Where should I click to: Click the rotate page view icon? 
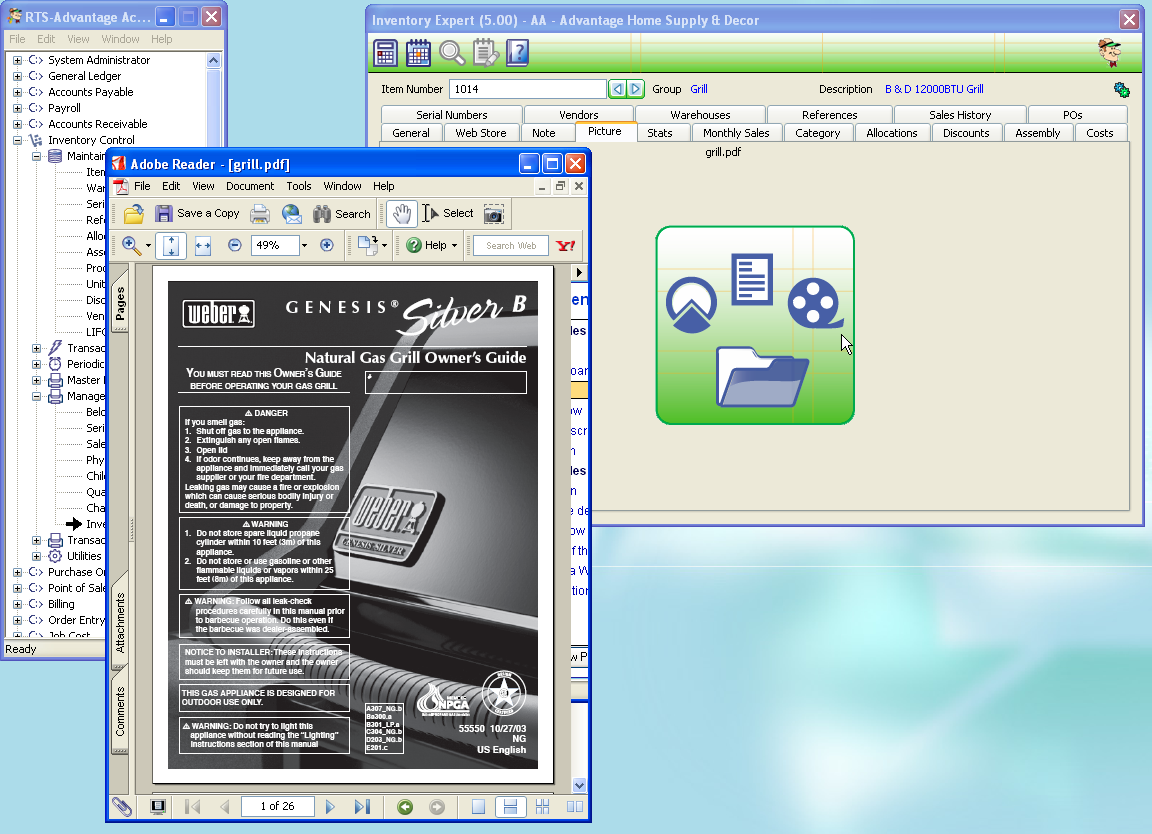click(x=367, y=245)
